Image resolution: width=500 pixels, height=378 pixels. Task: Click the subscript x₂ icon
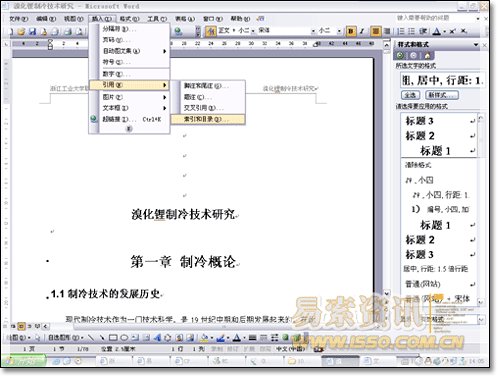click(x=464, y=31)
